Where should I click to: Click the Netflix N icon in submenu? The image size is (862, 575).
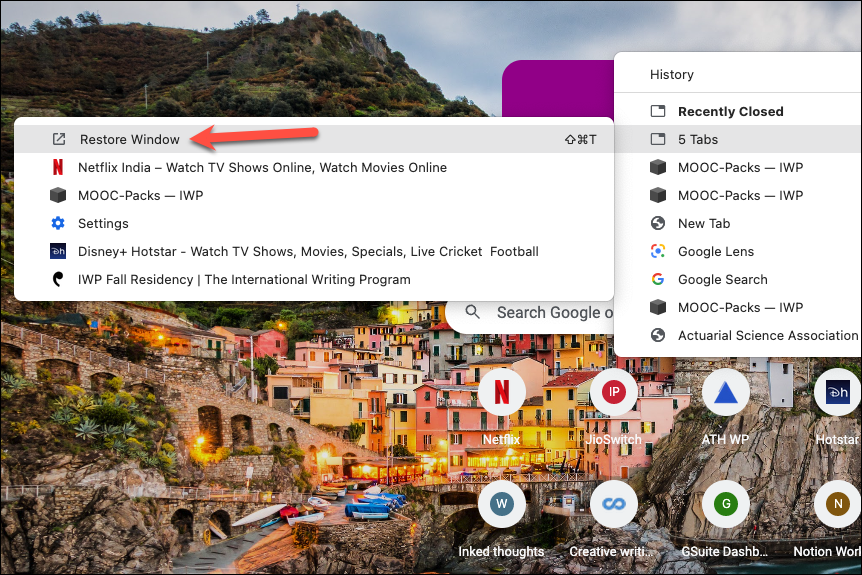[x=58, y=167]
